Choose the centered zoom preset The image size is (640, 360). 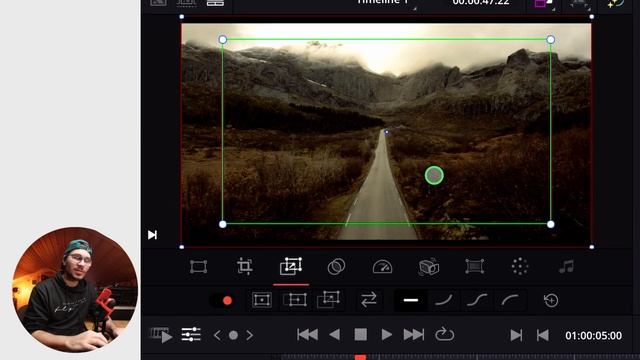tap(262, 300)
